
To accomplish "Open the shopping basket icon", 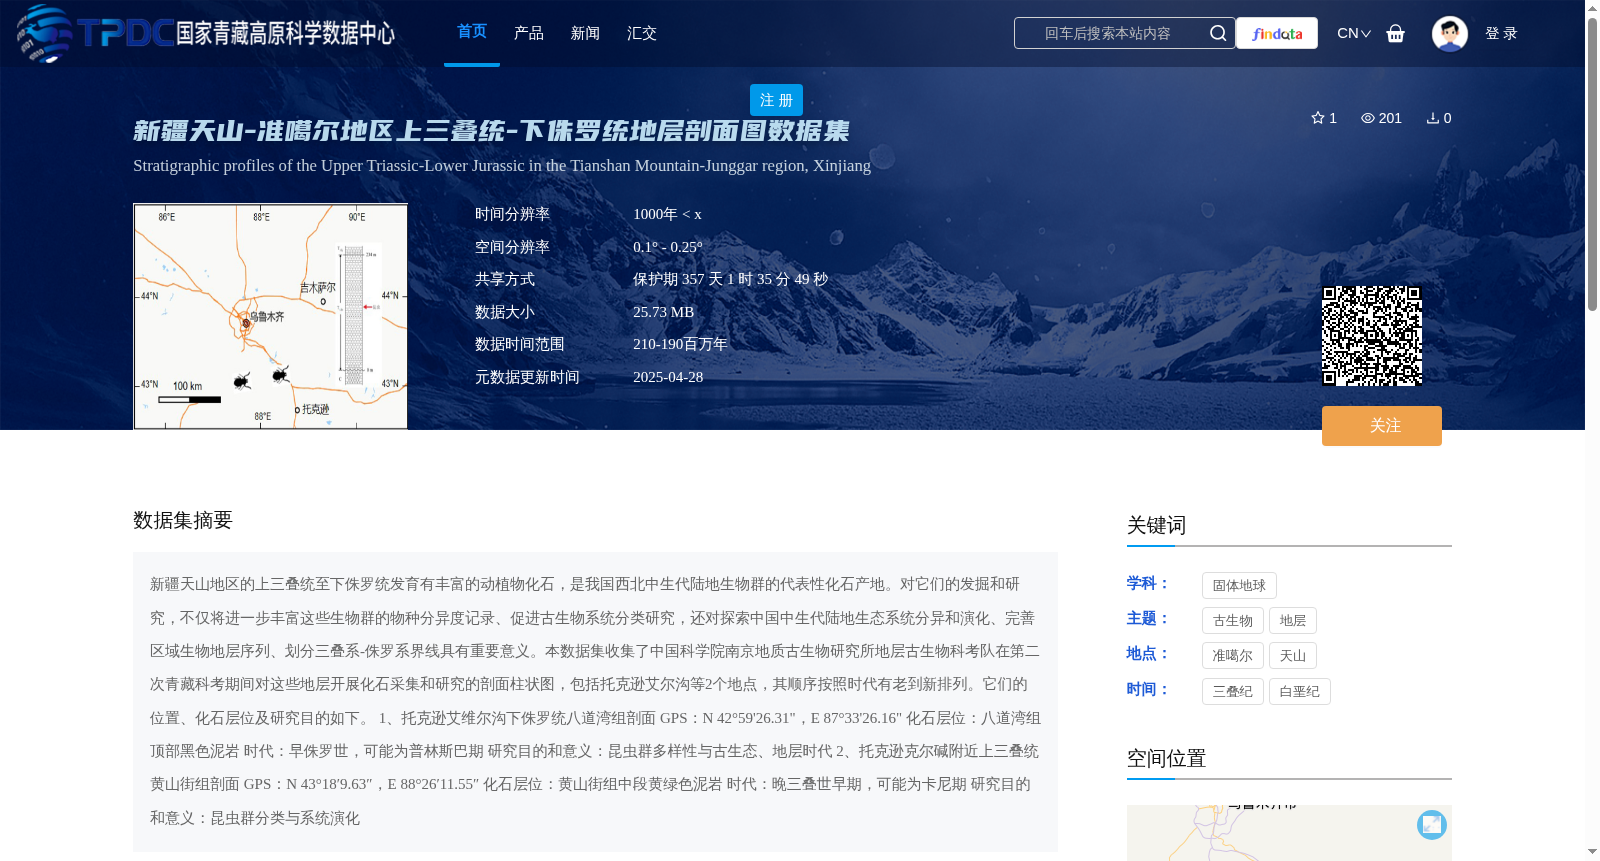I will pos(1395,34).
